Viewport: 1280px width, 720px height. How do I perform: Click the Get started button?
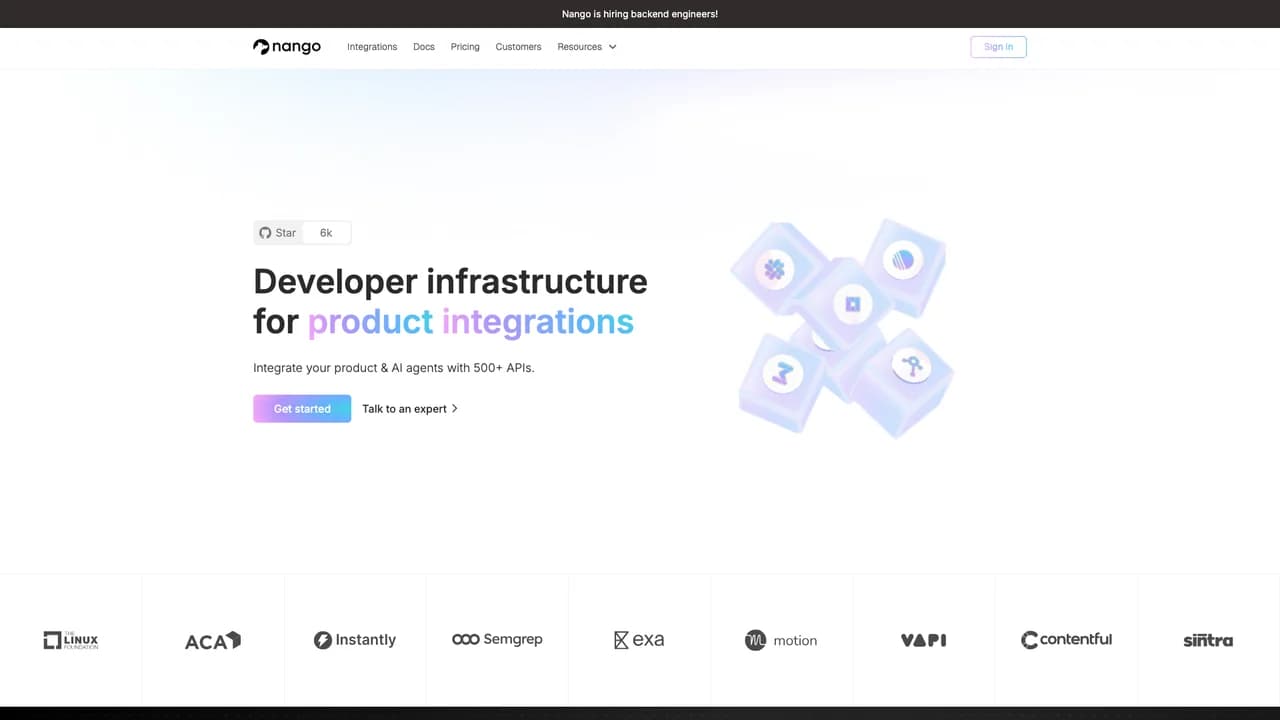click(x=302, y=409)
